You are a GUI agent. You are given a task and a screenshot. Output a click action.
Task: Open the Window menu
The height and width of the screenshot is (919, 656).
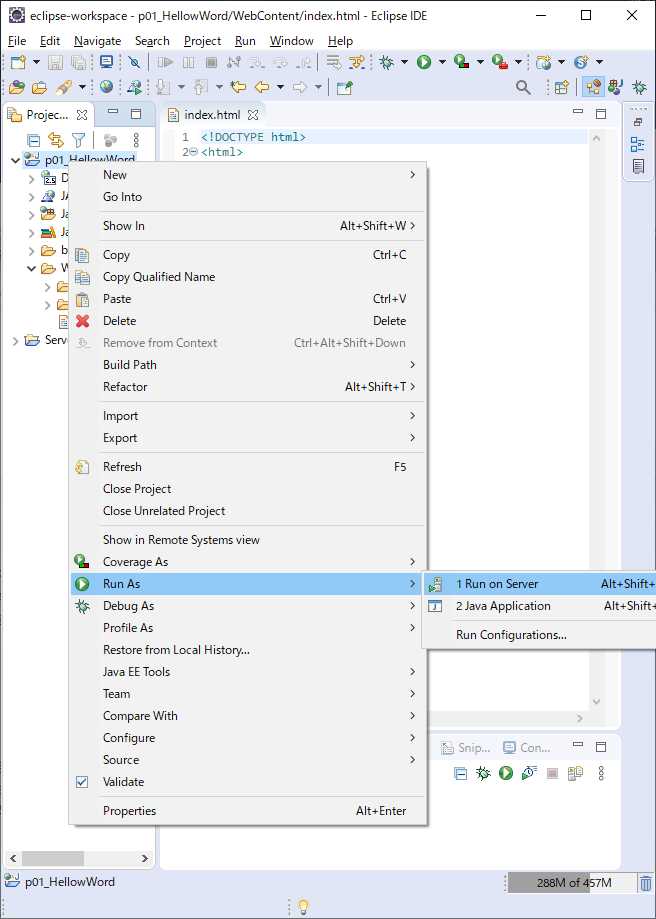291,41
